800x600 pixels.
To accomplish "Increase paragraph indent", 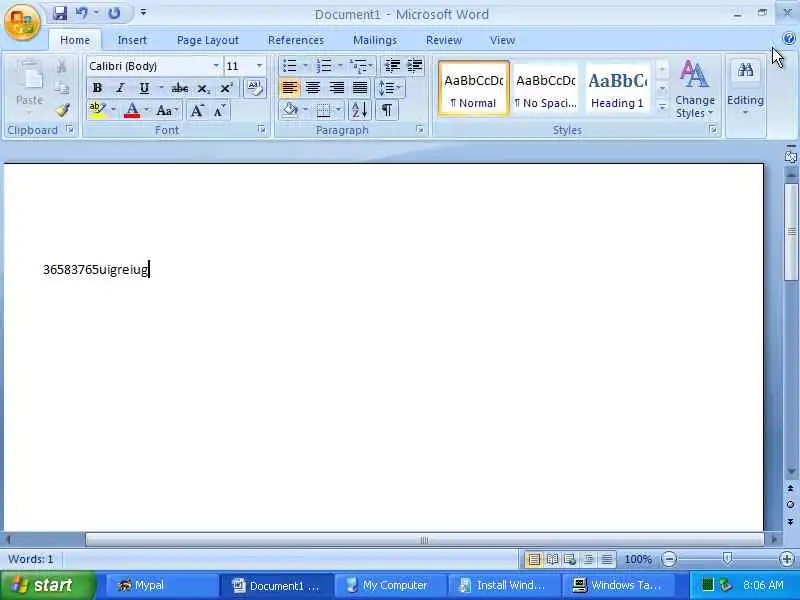I will click(x=415, y=66).
